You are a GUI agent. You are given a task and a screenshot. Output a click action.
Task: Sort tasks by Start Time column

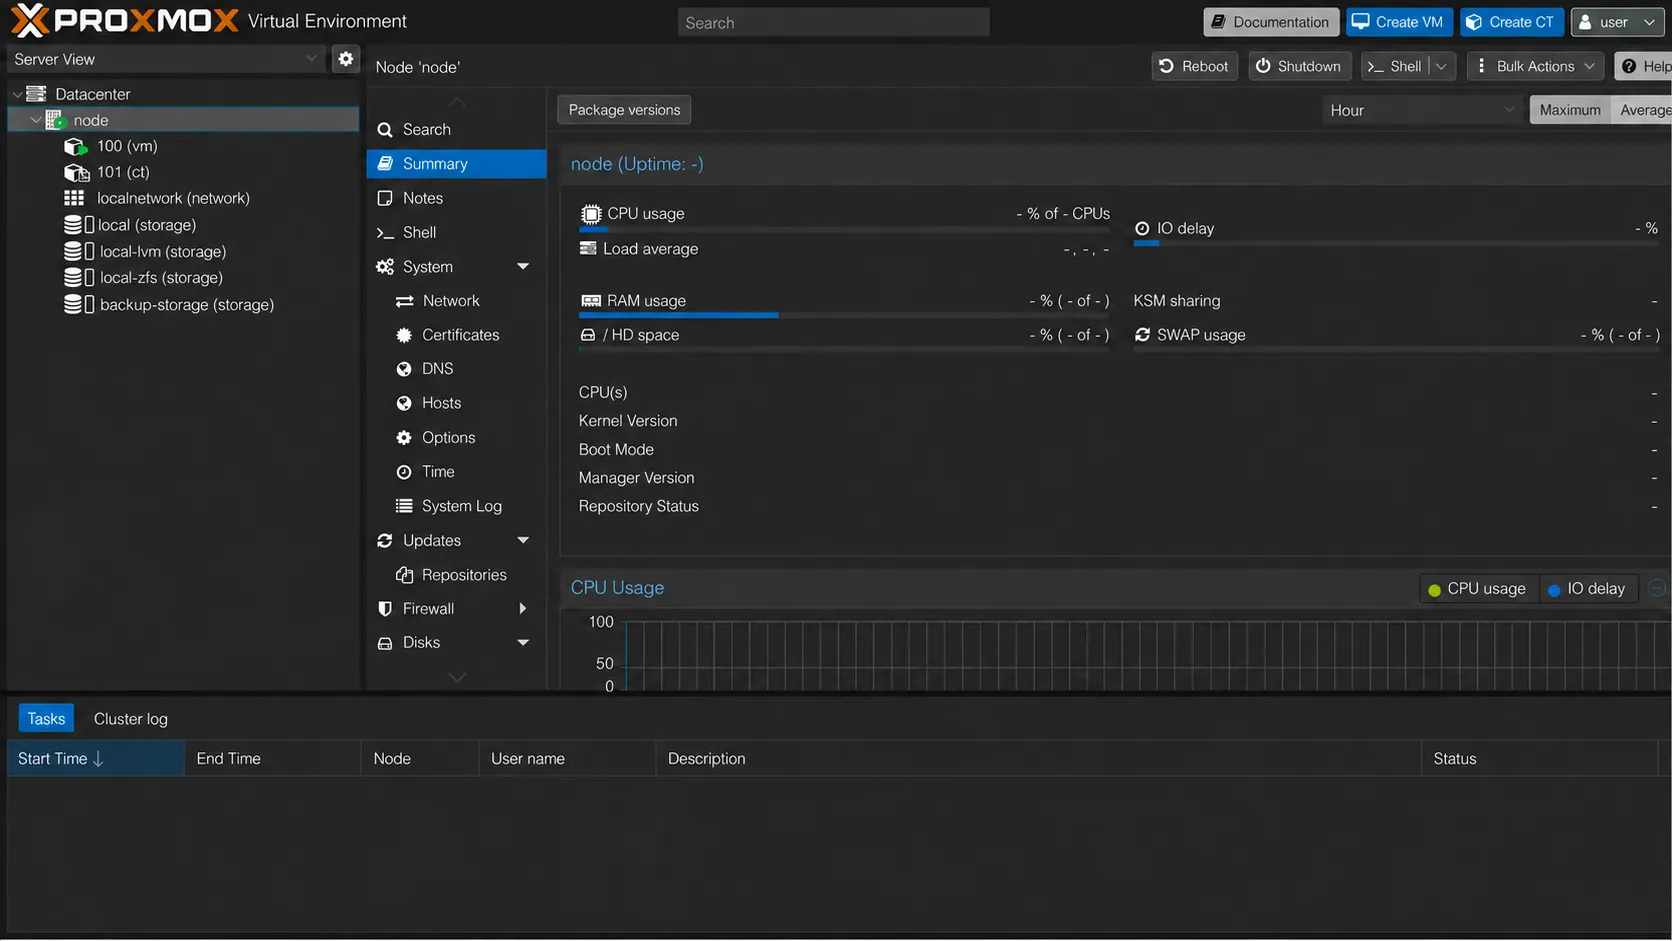point(96,759)
